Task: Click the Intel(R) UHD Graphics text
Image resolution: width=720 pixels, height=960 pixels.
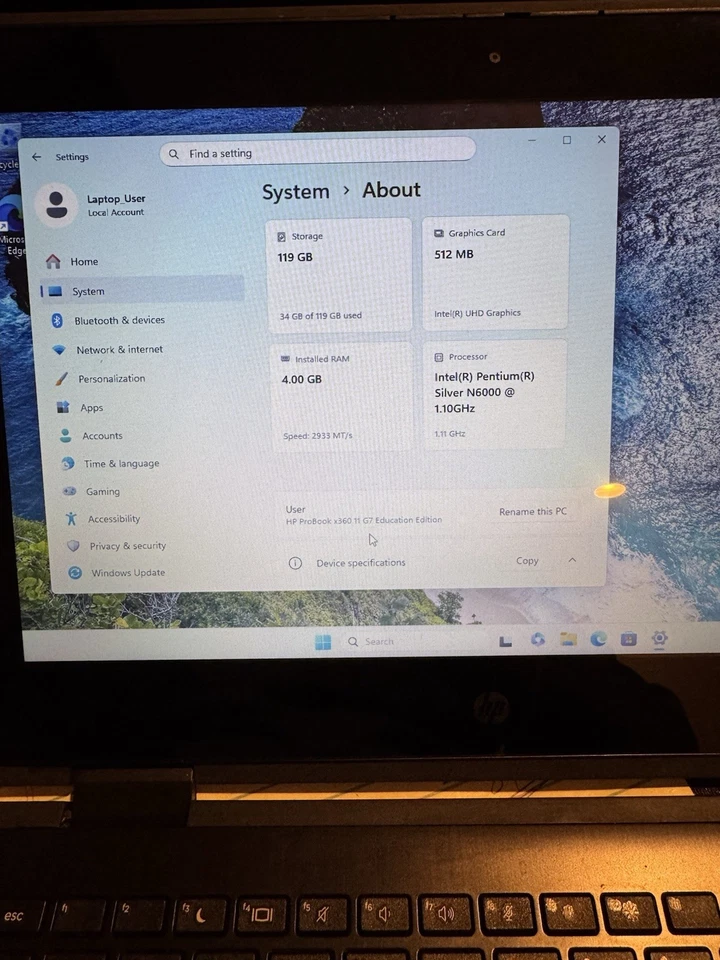Action: click(478, 313)
